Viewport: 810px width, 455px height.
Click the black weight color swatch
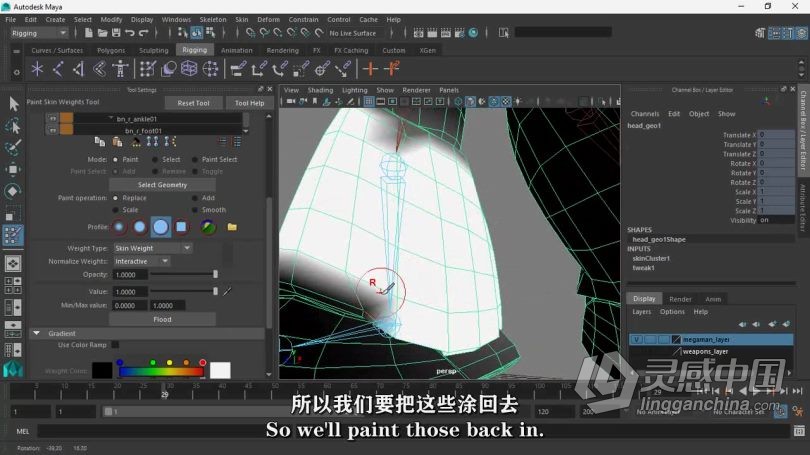tap(102, 370)
